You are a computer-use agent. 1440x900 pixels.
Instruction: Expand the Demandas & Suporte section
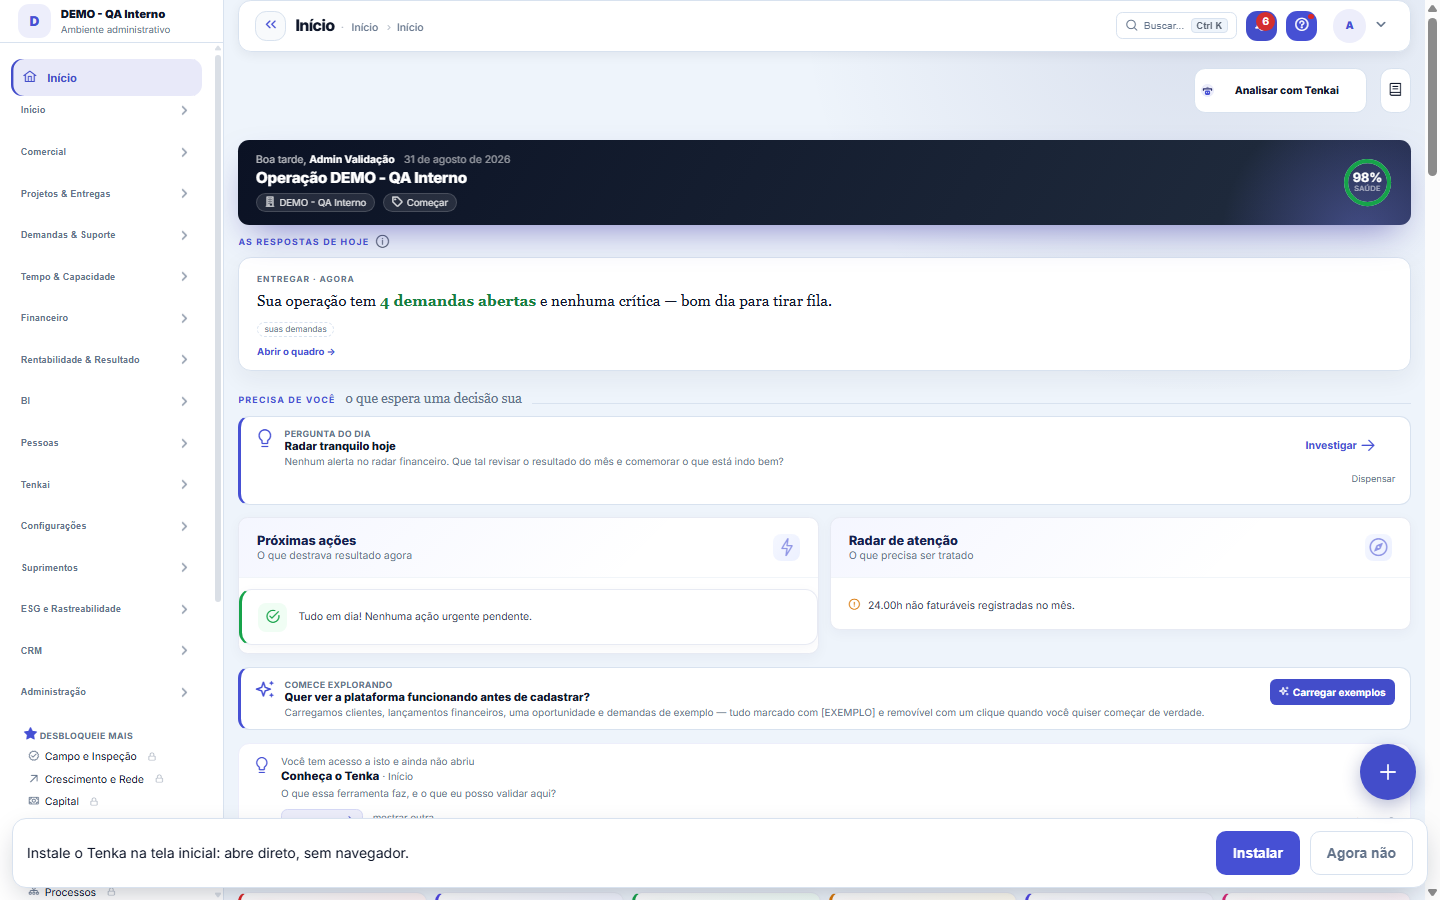click(x=104, y=235)
